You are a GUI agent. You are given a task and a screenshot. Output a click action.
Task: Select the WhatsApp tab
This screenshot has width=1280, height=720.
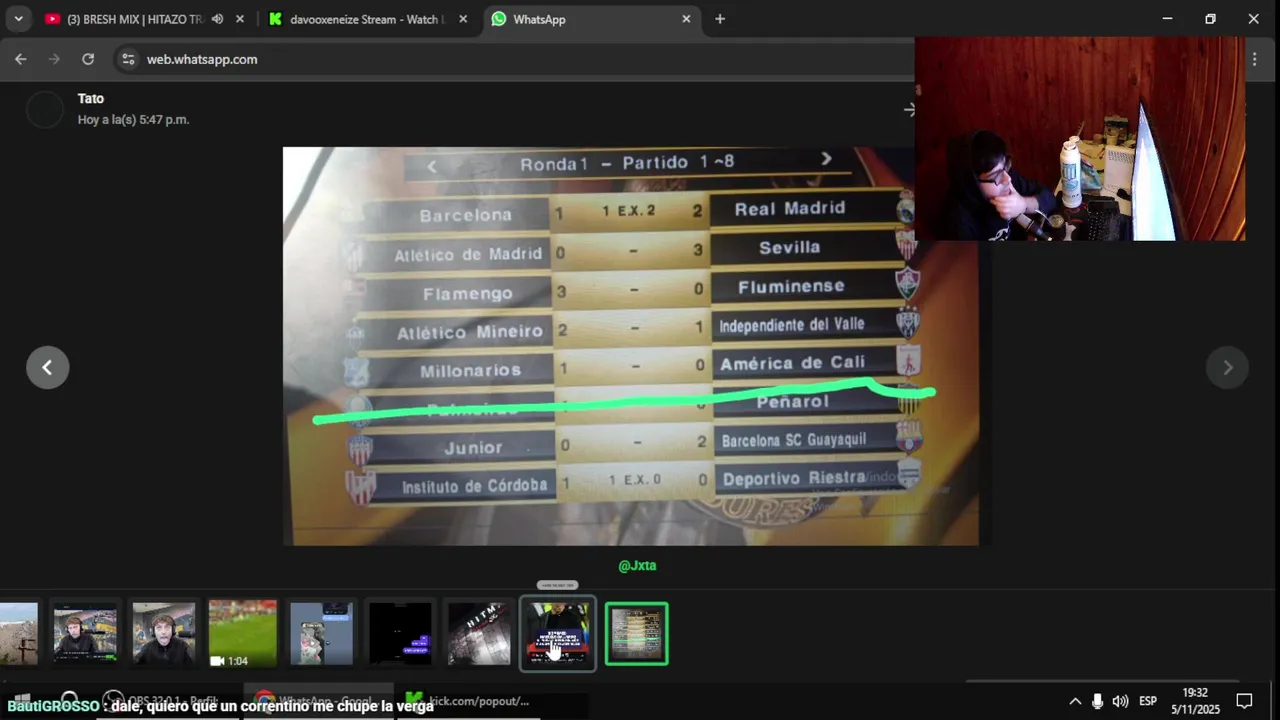(592, 19)
